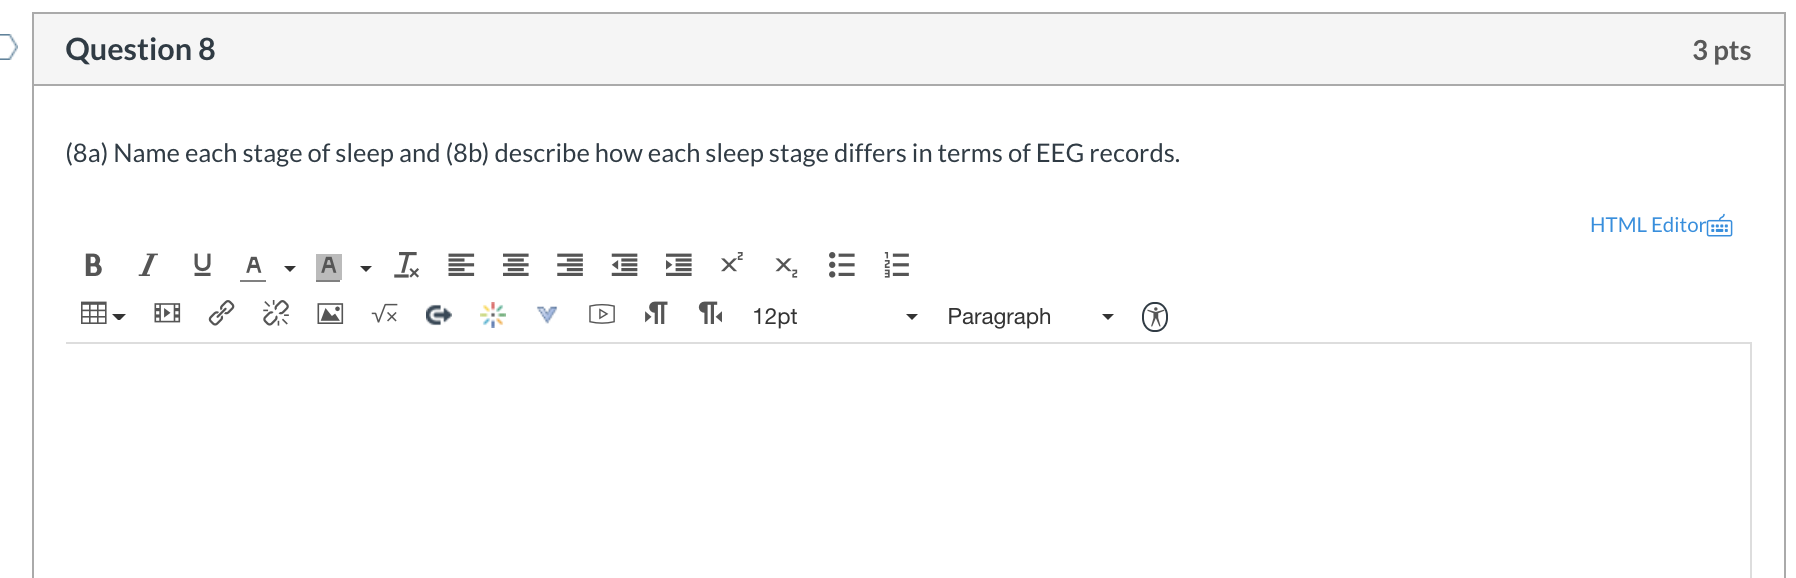Create a bulleted list

(841, 264)
